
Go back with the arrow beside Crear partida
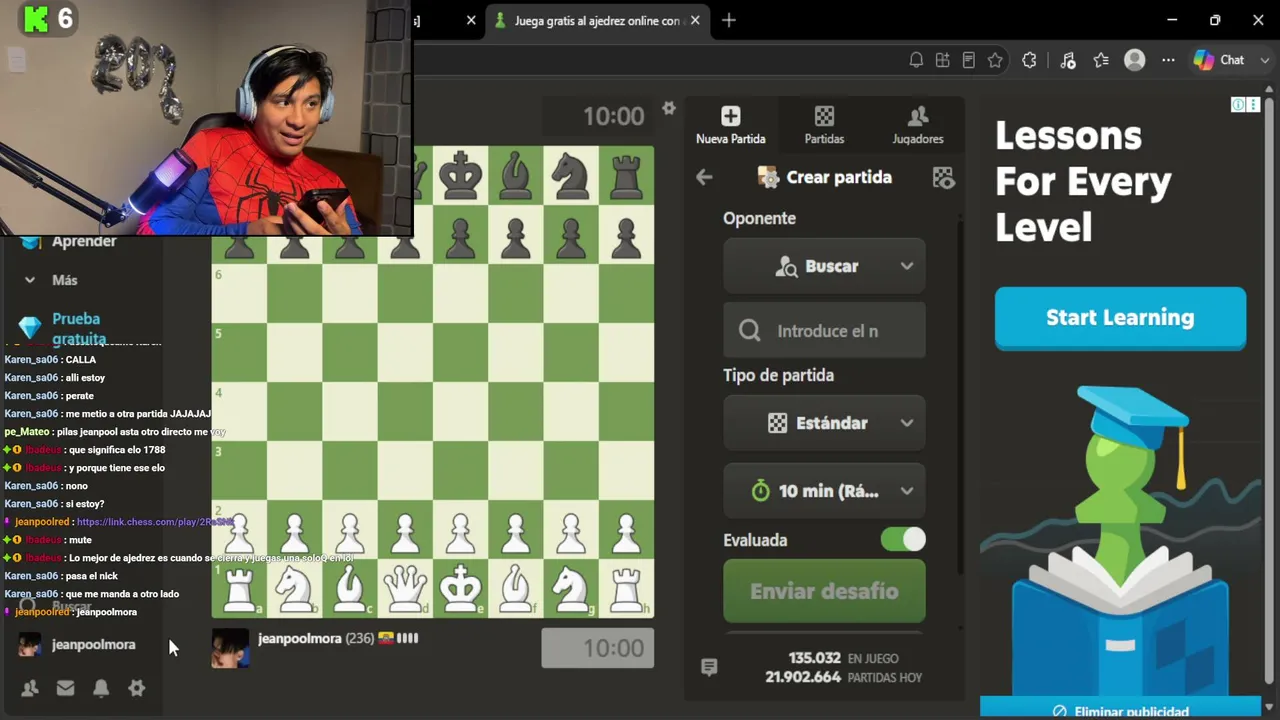pos(704,177)
